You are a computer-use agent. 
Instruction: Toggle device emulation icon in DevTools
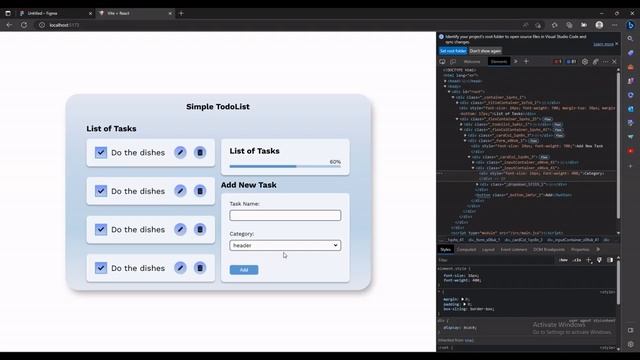453,62
